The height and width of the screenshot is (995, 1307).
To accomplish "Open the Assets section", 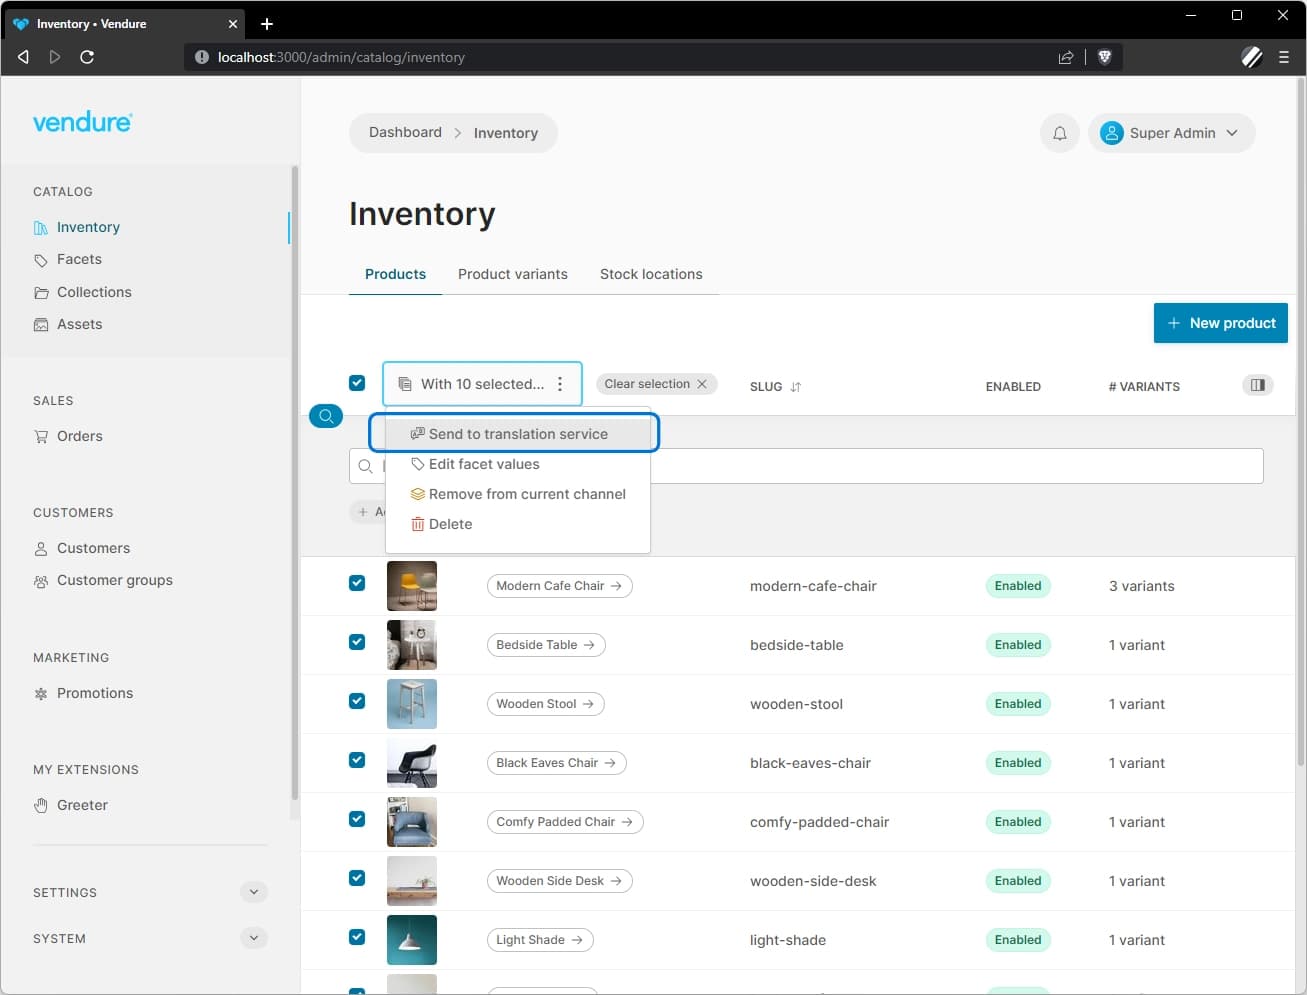I will pyautogui.click(x=79, y=324).
